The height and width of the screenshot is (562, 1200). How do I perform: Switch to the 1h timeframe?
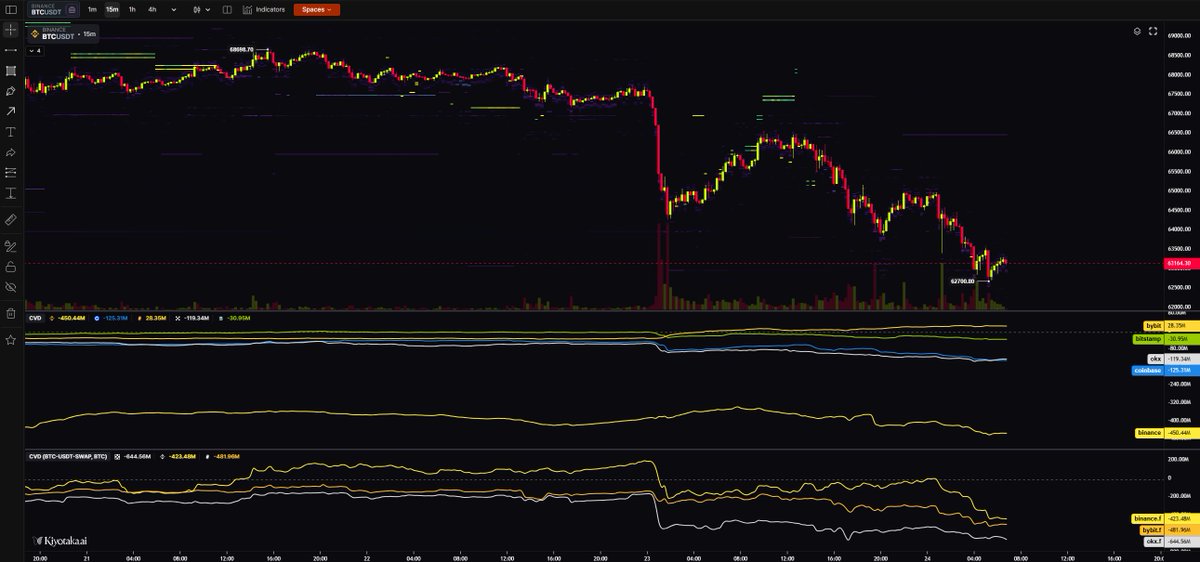click(x=132, y=9)
